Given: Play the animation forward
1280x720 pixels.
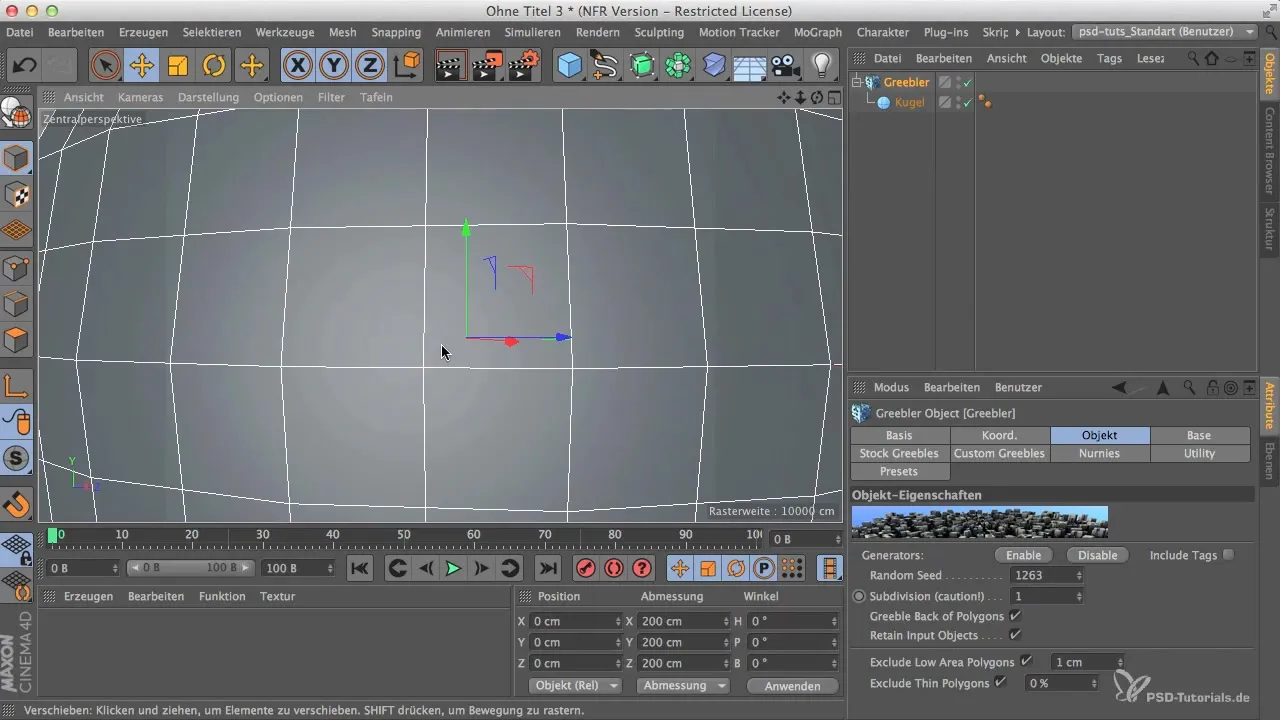Looking at the screenshot, I should point(453,568).
